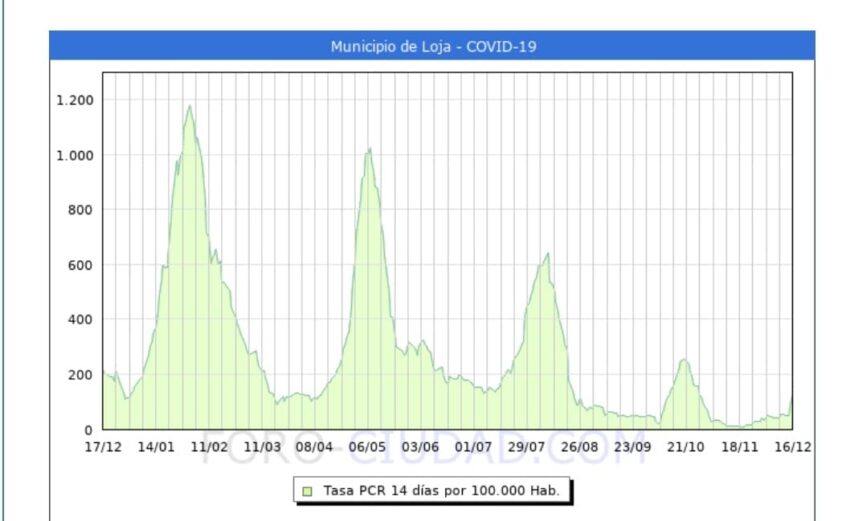Click the 16/12 end date label
Viewport: 842px width, 521px height.
[793, 447]
